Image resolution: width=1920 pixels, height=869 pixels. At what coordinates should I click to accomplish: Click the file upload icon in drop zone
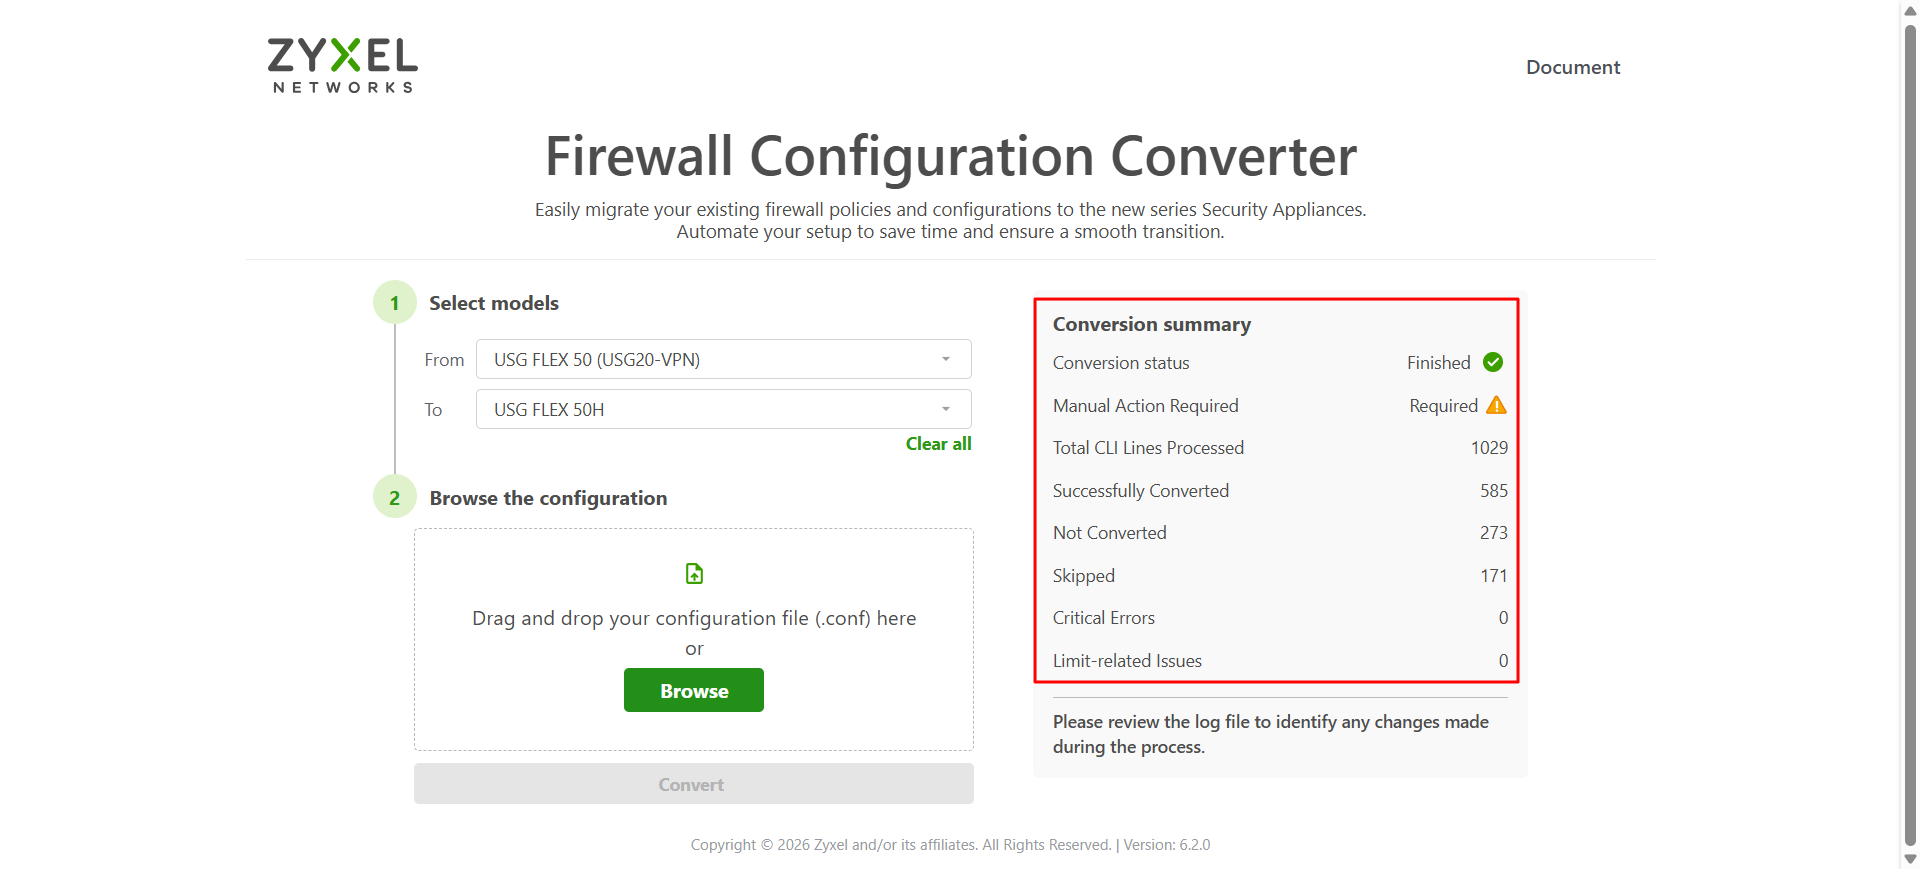(x=694, y=573)
